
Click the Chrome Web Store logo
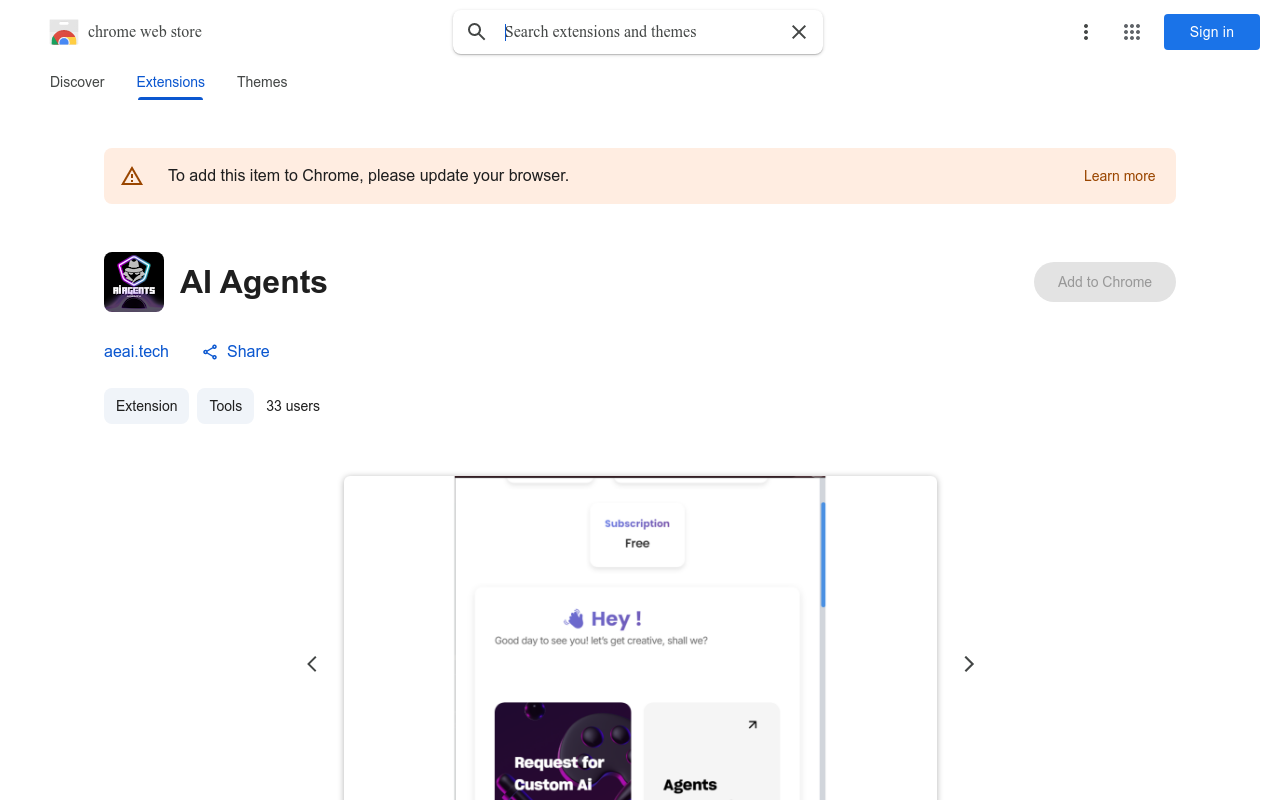[64, 32]
